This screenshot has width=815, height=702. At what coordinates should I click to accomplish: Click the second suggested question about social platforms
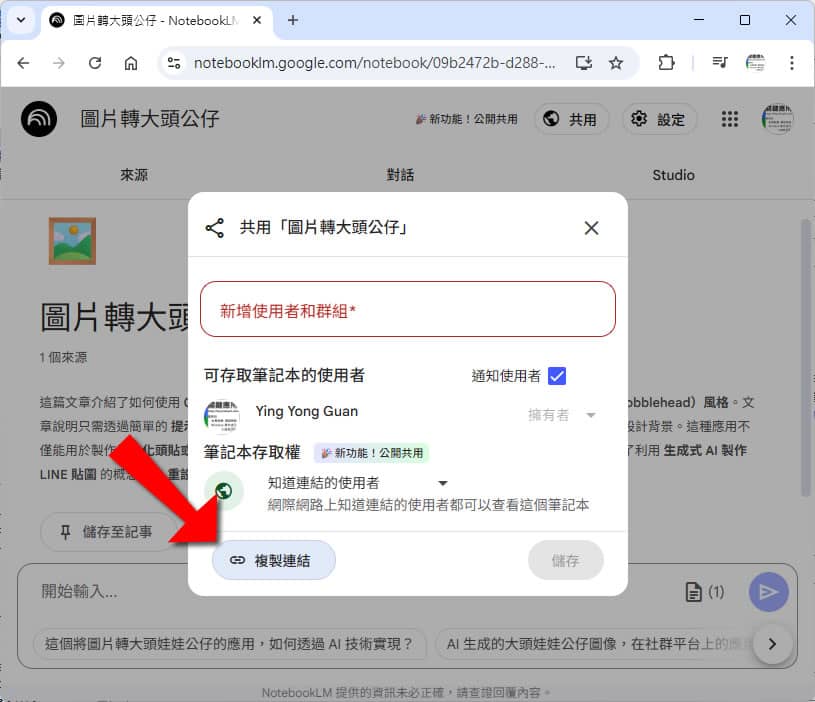(x=593, y=644)
